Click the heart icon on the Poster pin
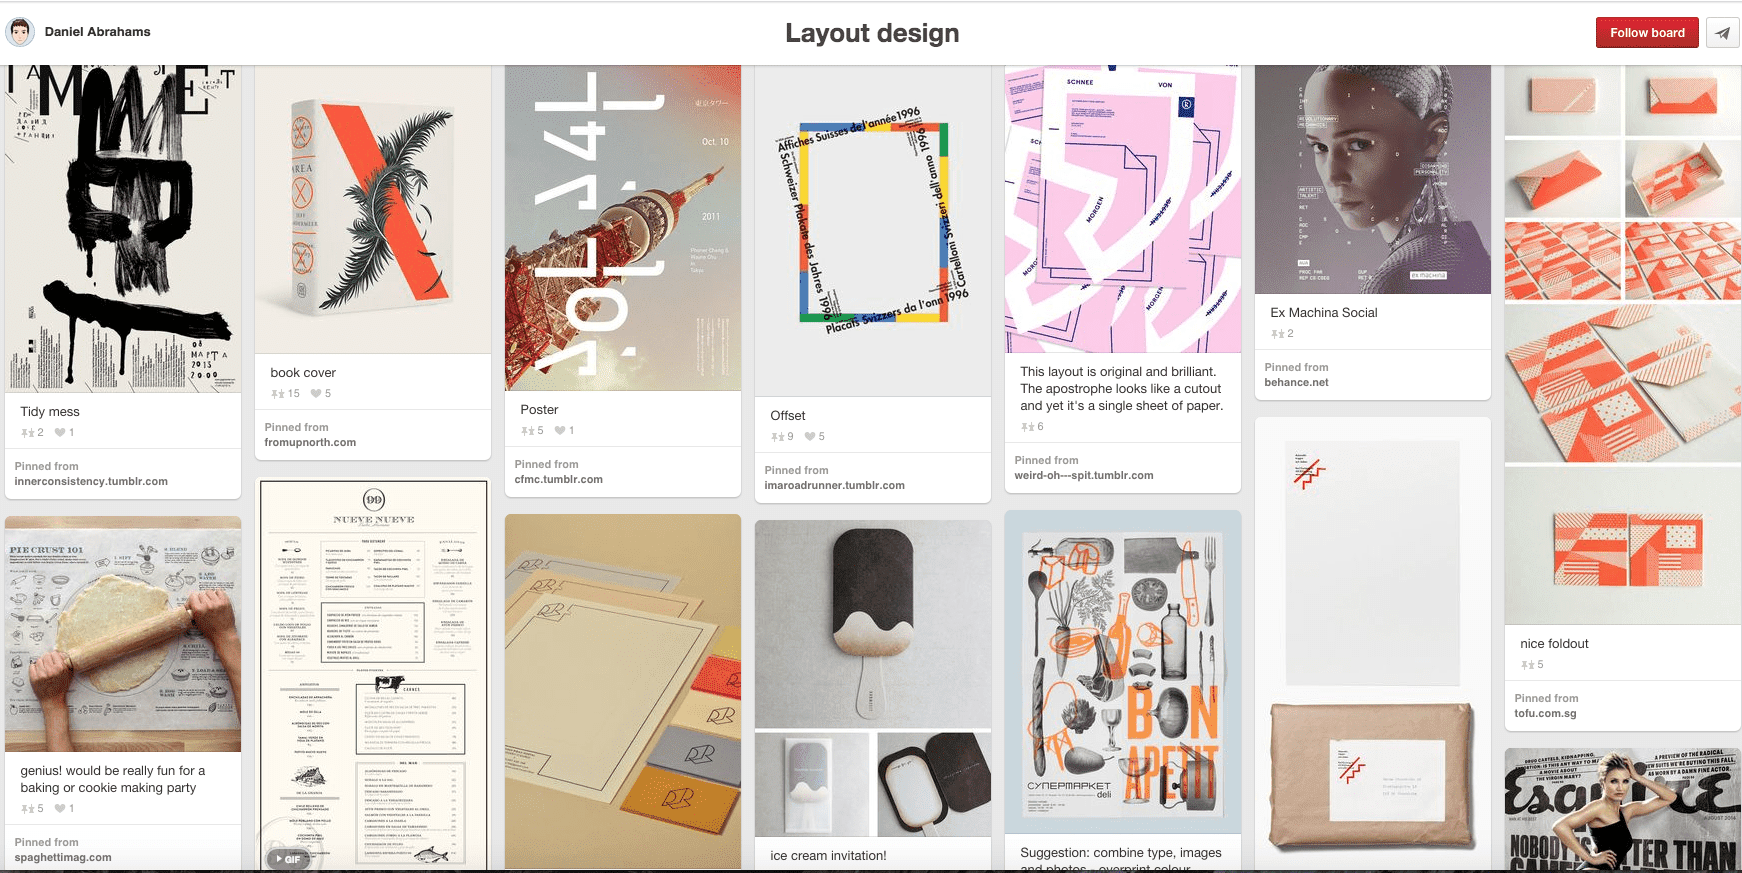Viewport: 1742px width, 873px height. click(560, 431)
